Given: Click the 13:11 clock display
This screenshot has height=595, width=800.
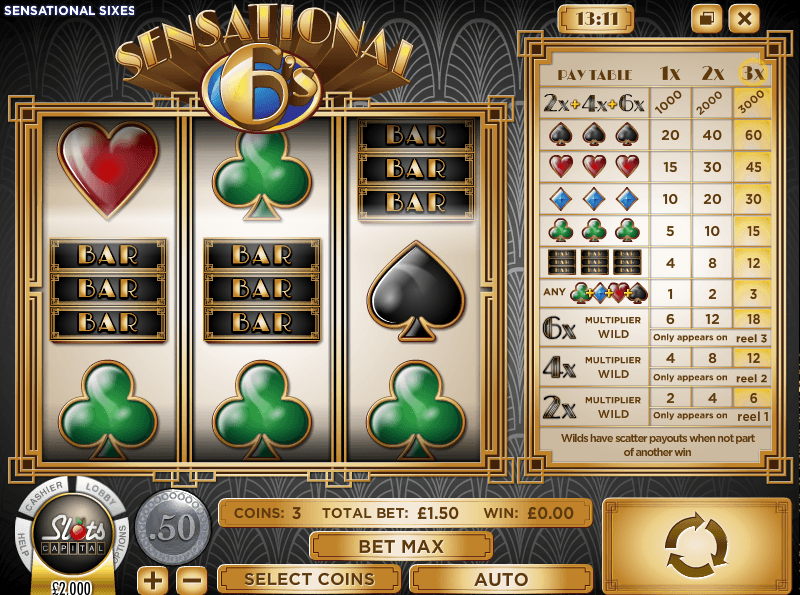Looking at the screenshot, I should pos(596,19).
